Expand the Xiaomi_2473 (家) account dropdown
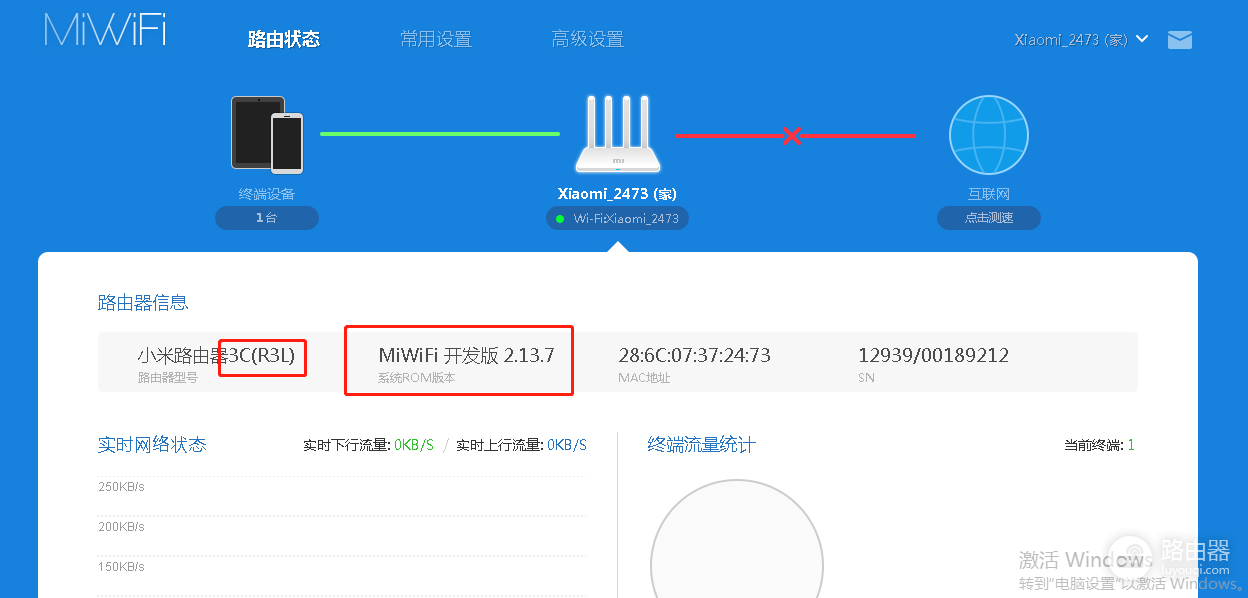The width and height of the screenshot is (1248, 598). tap(1081, 40)
